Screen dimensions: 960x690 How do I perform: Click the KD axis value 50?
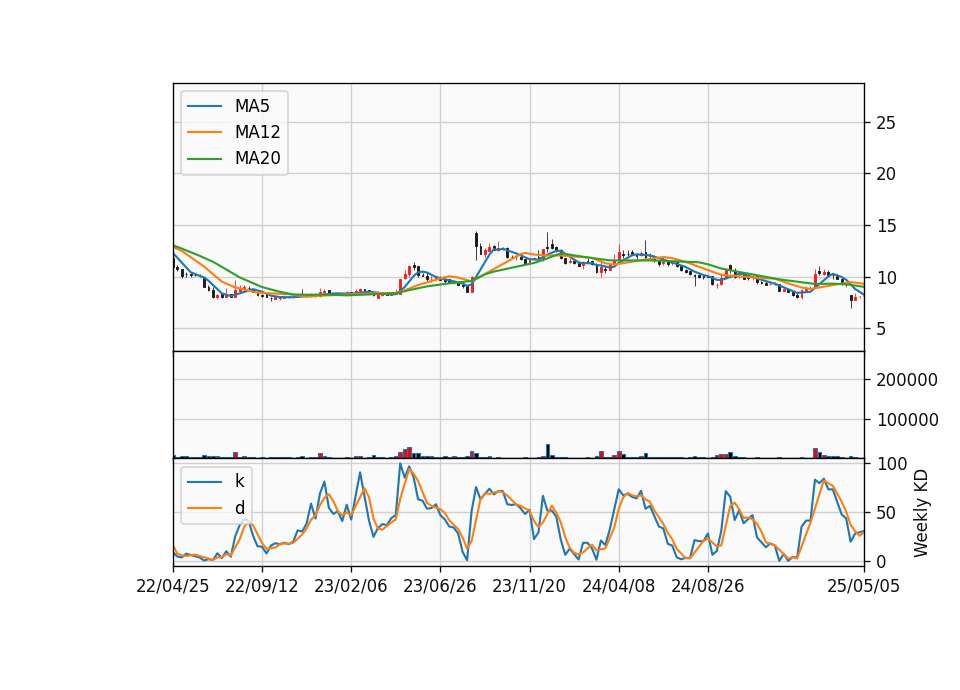coord(886,513)
